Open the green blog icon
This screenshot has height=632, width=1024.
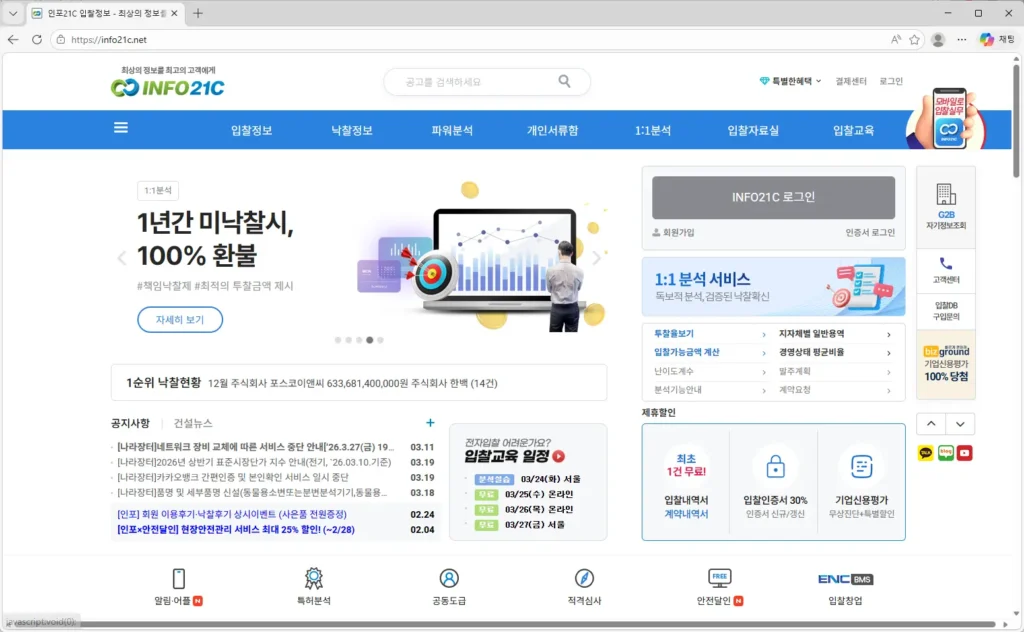click(x=945, y=453)
